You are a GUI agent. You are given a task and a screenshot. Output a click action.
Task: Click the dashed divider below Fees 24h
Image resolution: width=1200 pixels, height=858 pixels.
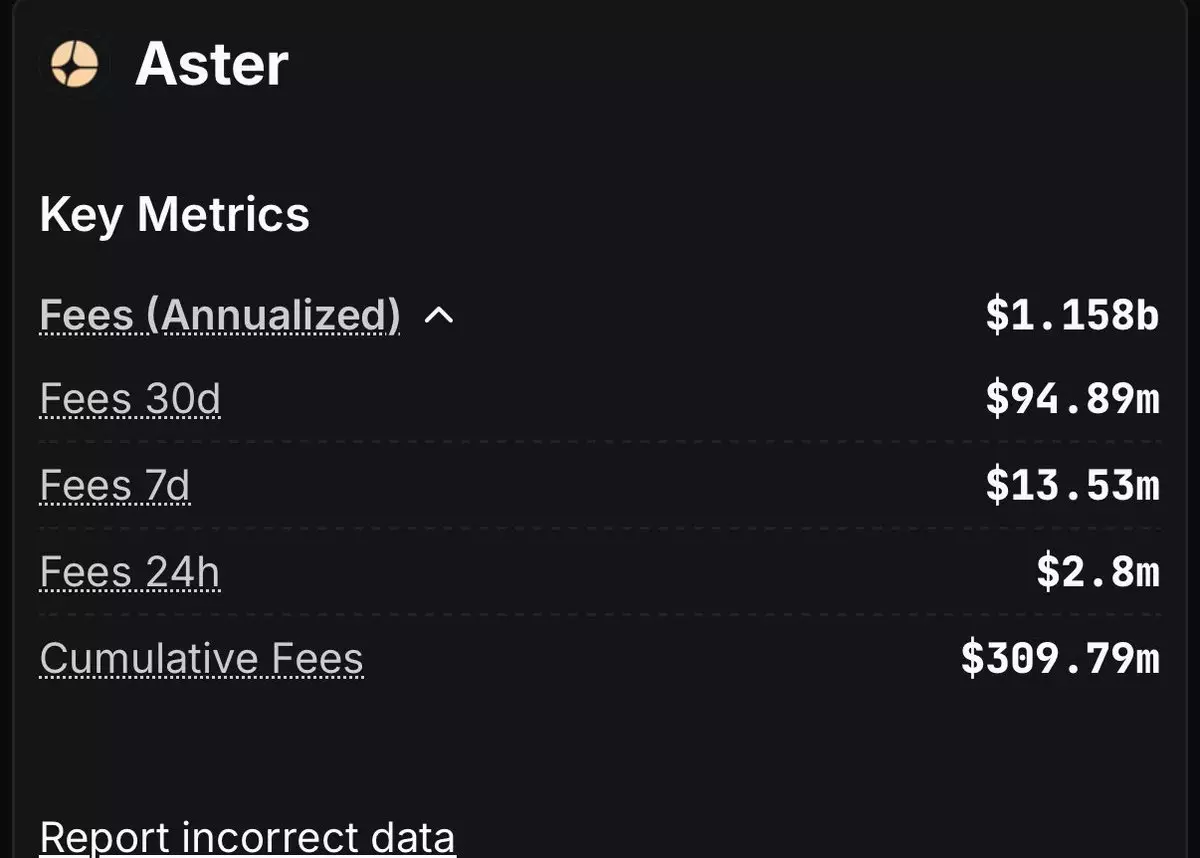[600, 614]
